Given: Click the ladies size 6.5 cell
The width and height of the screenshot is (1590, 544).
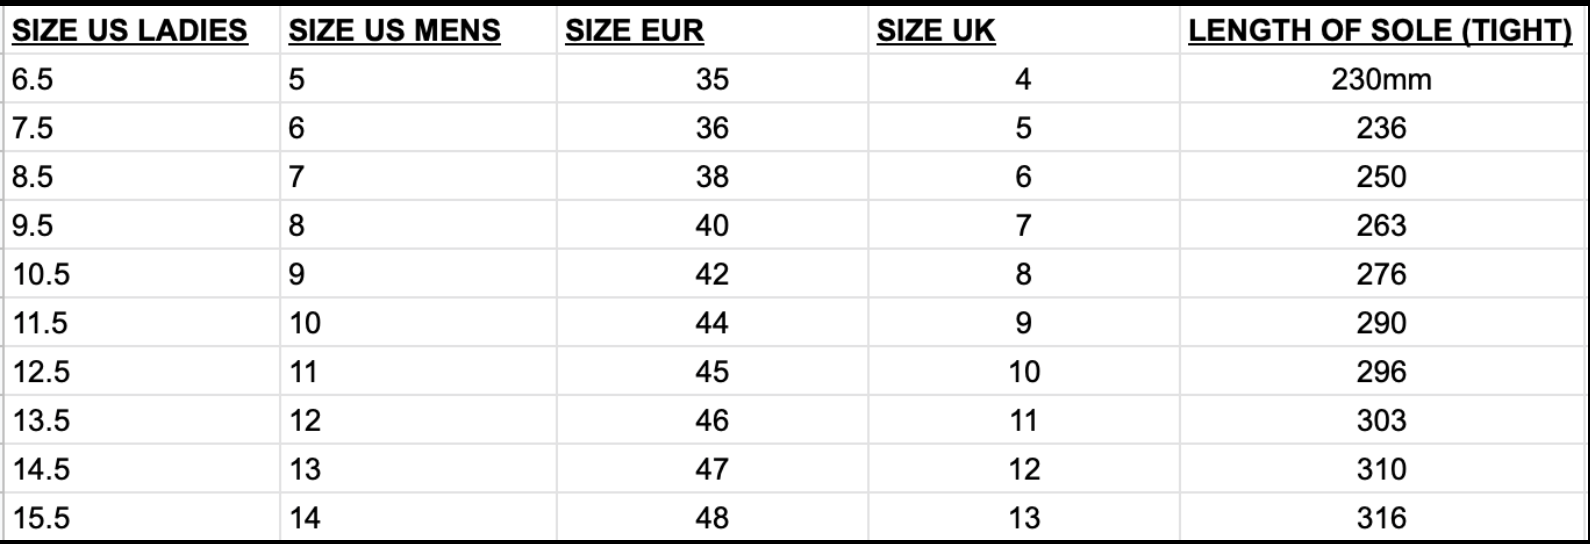Looking at the screenshot, I should coord(143,79).
